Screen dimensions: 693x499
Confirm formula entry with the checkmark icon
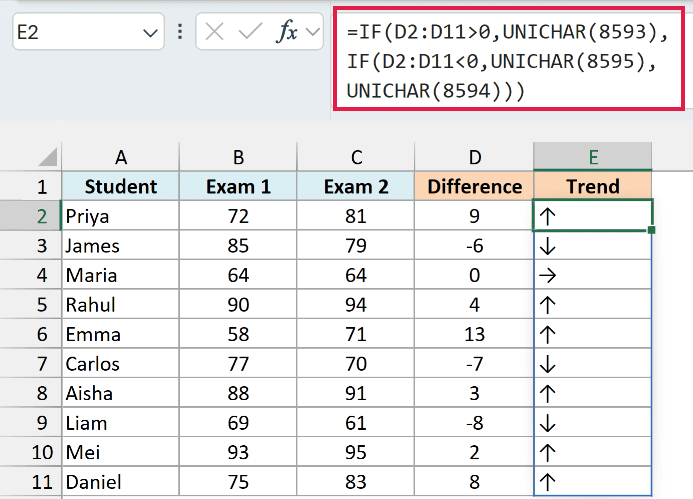pyautogui.click(x=250, y=32)
